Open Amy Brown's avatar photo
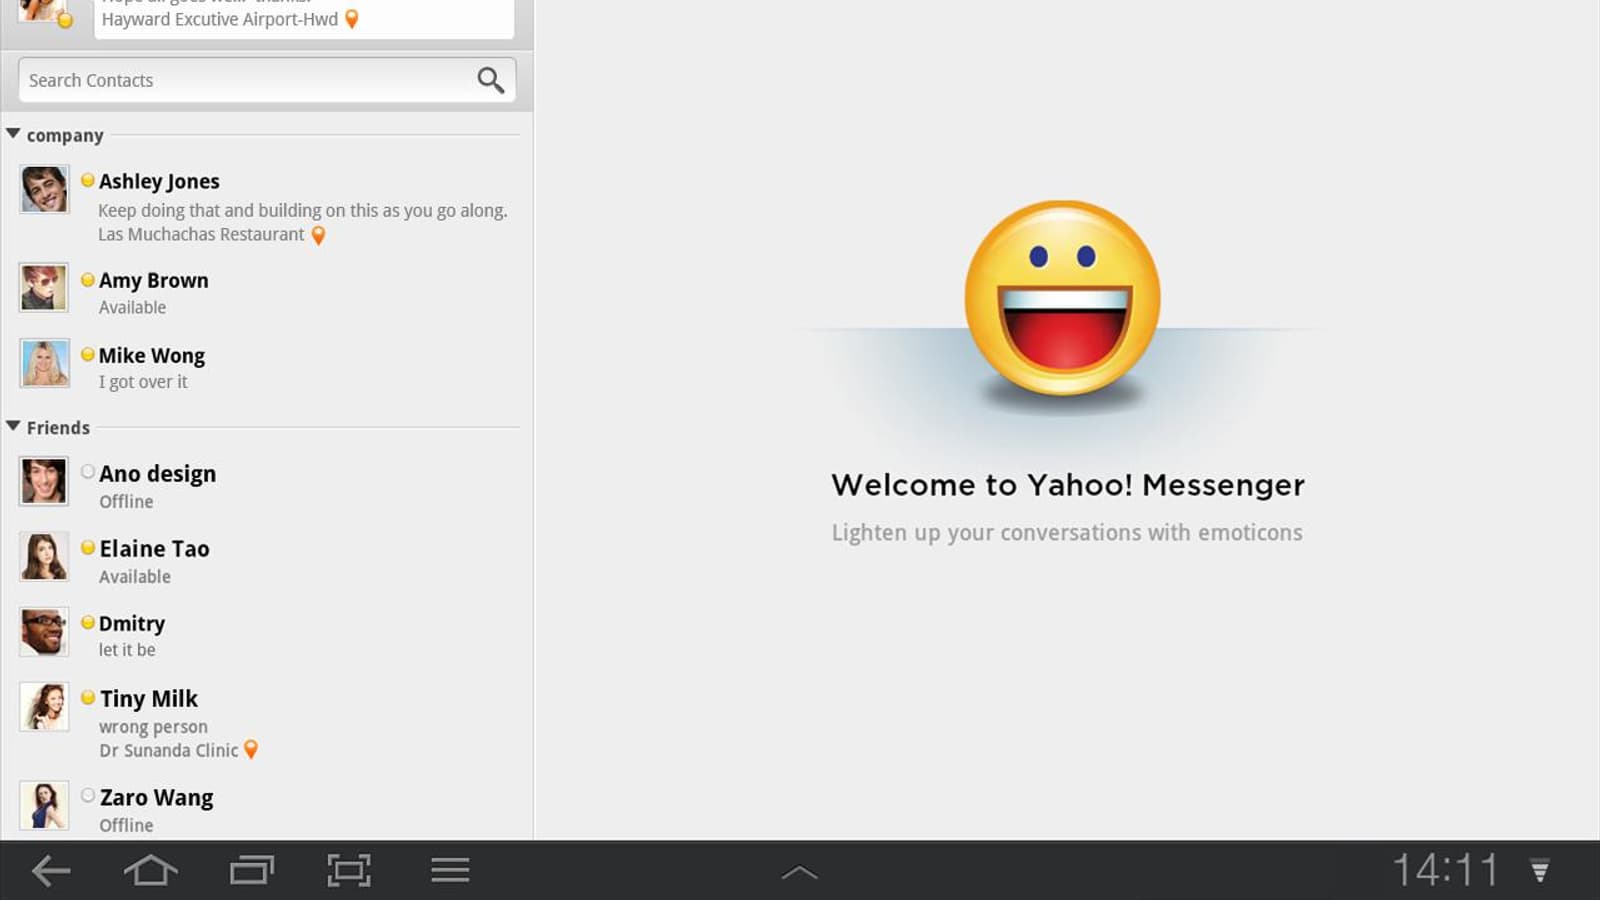 point(44,288)
